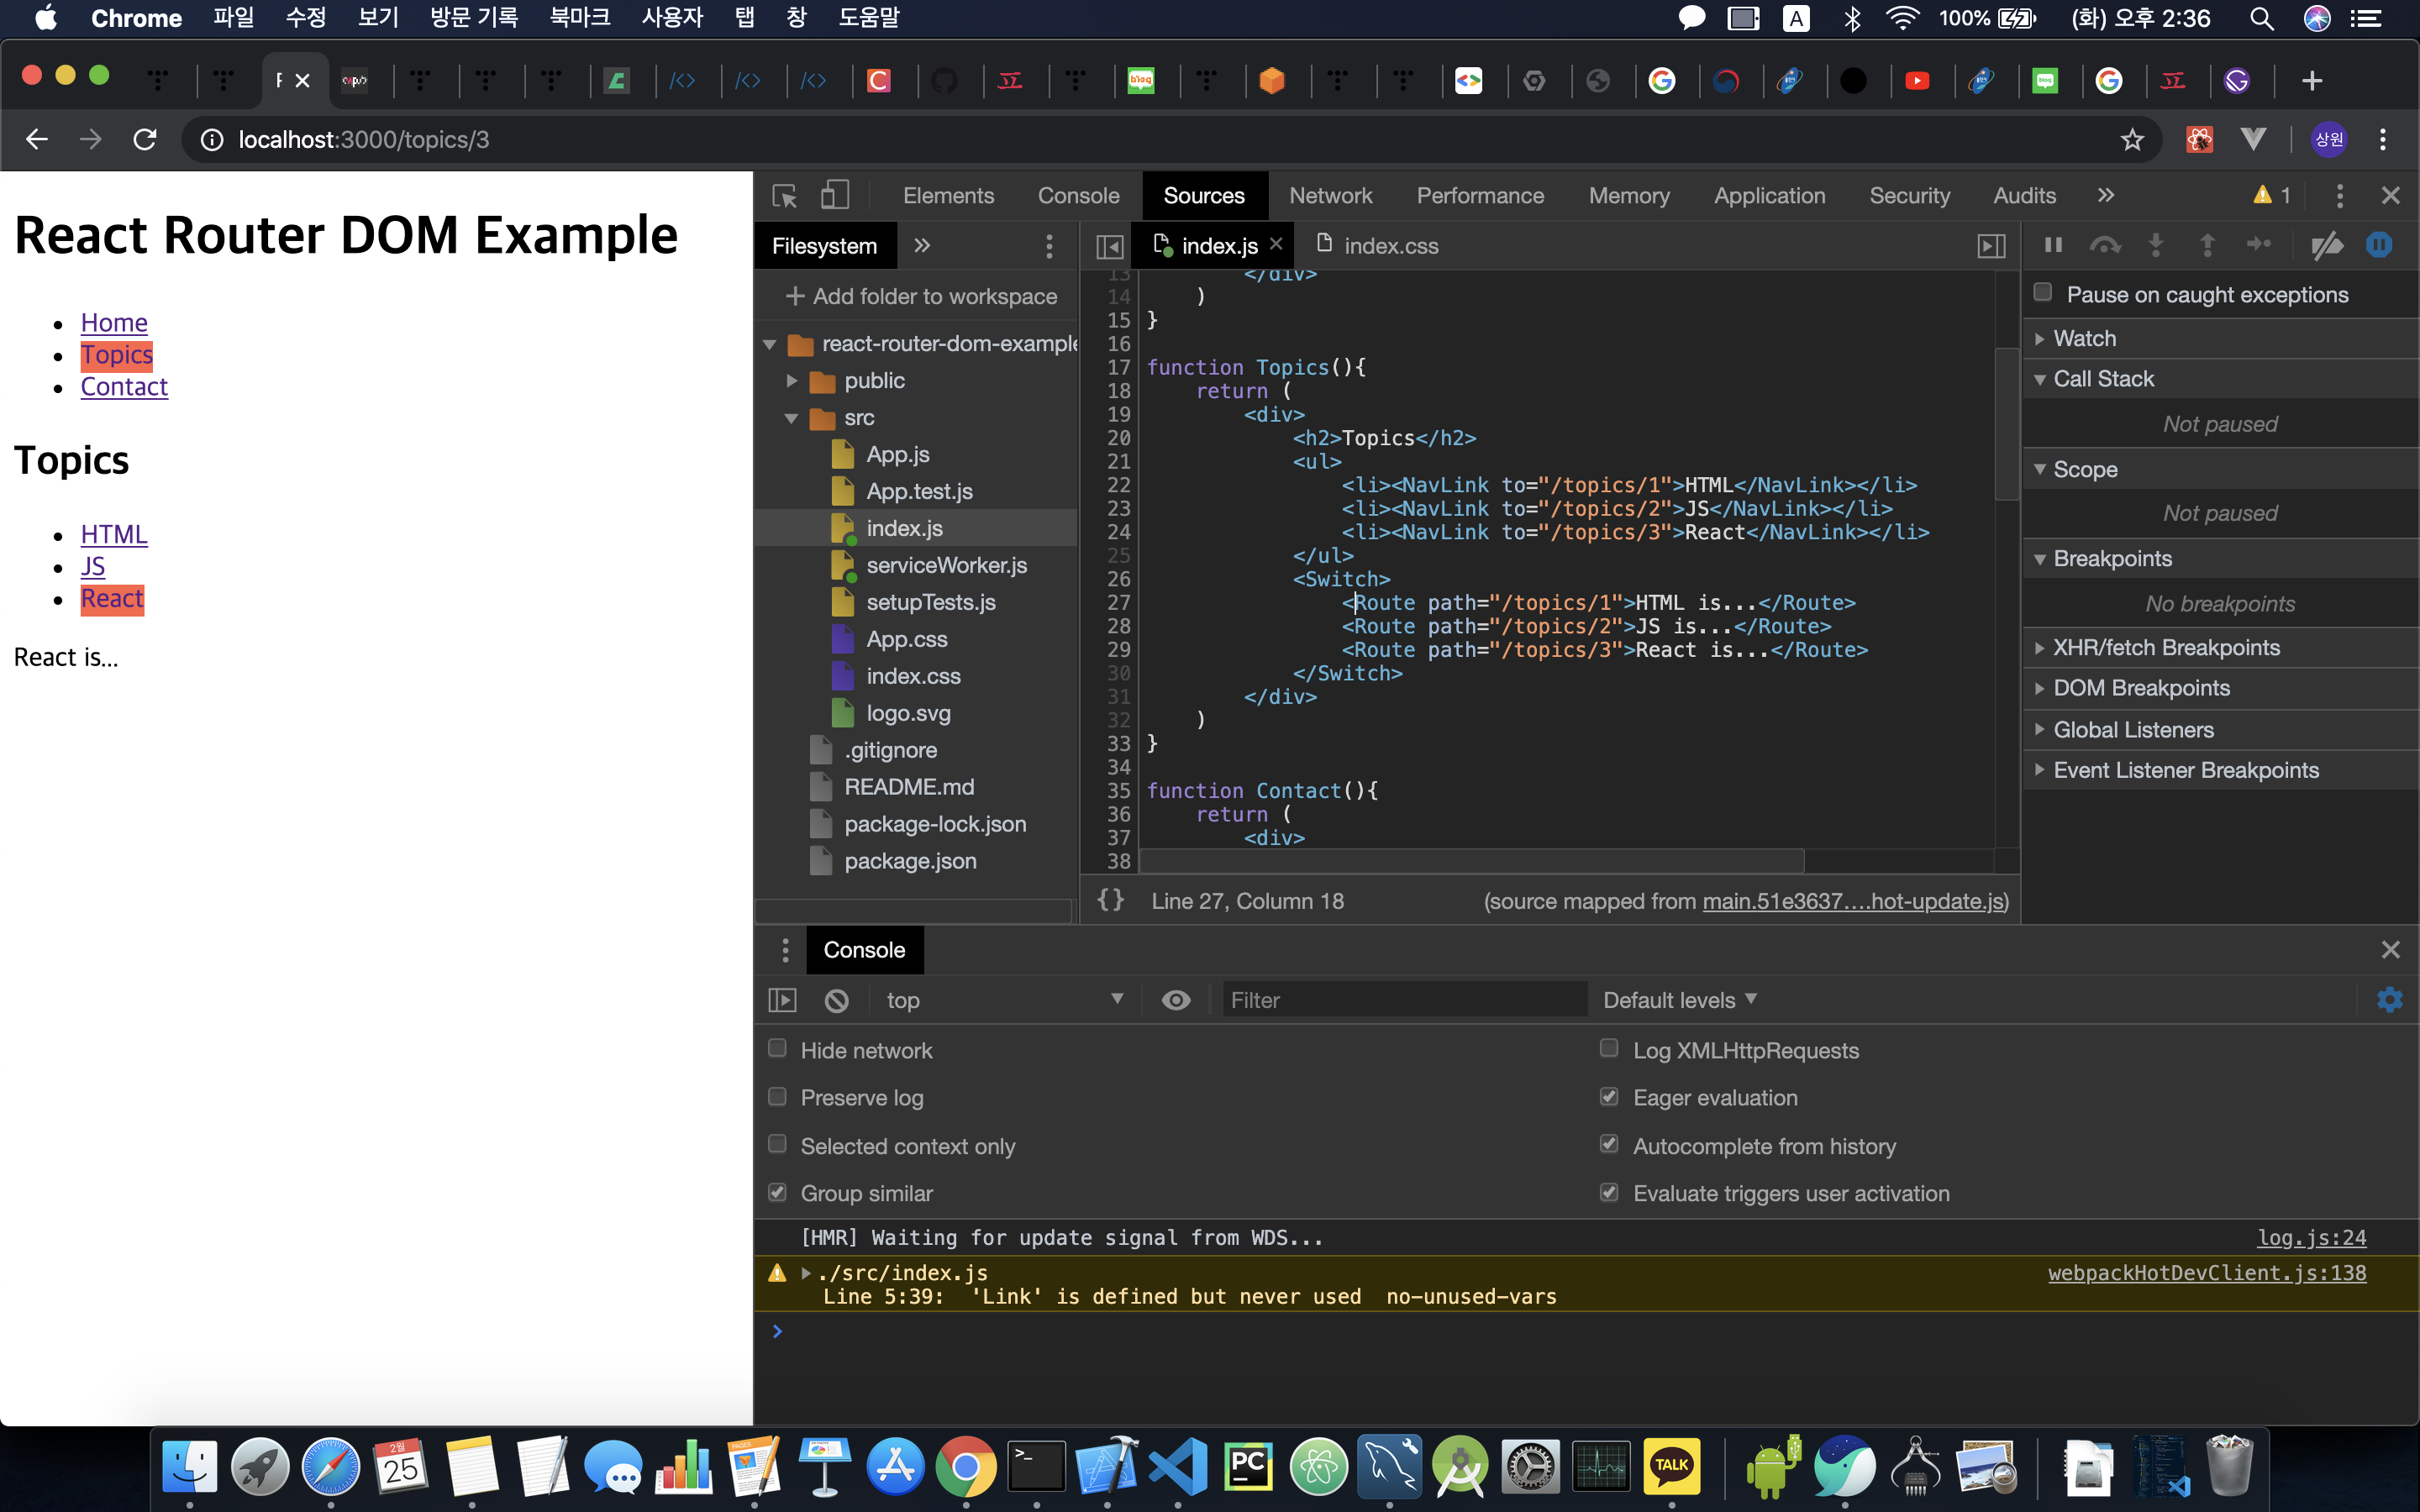Open the index.css editor tab
This screenshot has width=2420, height=1512.
tap(1389, 246)
